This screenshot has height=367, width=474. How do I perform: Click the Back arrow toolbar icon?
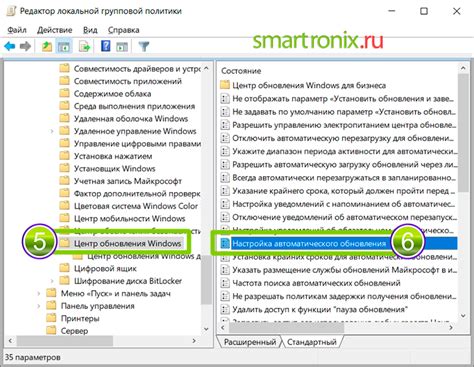coord(10,46)
